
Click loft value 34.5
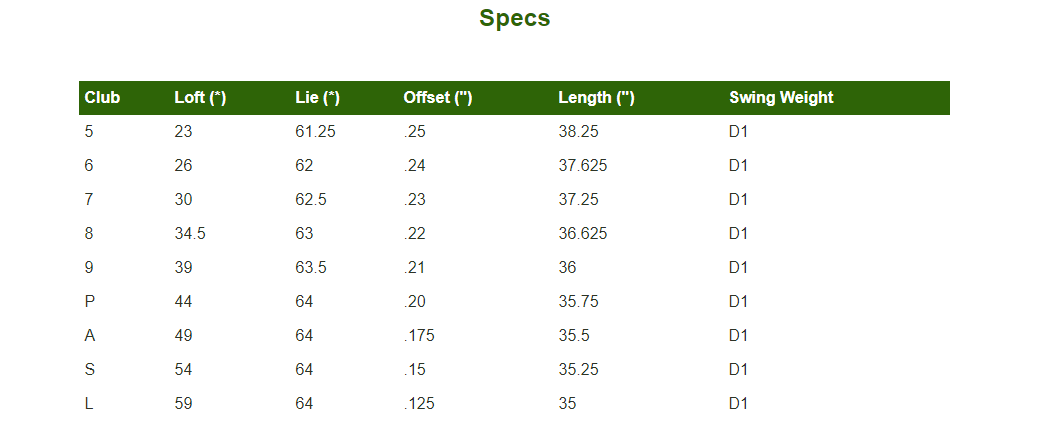click(190, 233)
